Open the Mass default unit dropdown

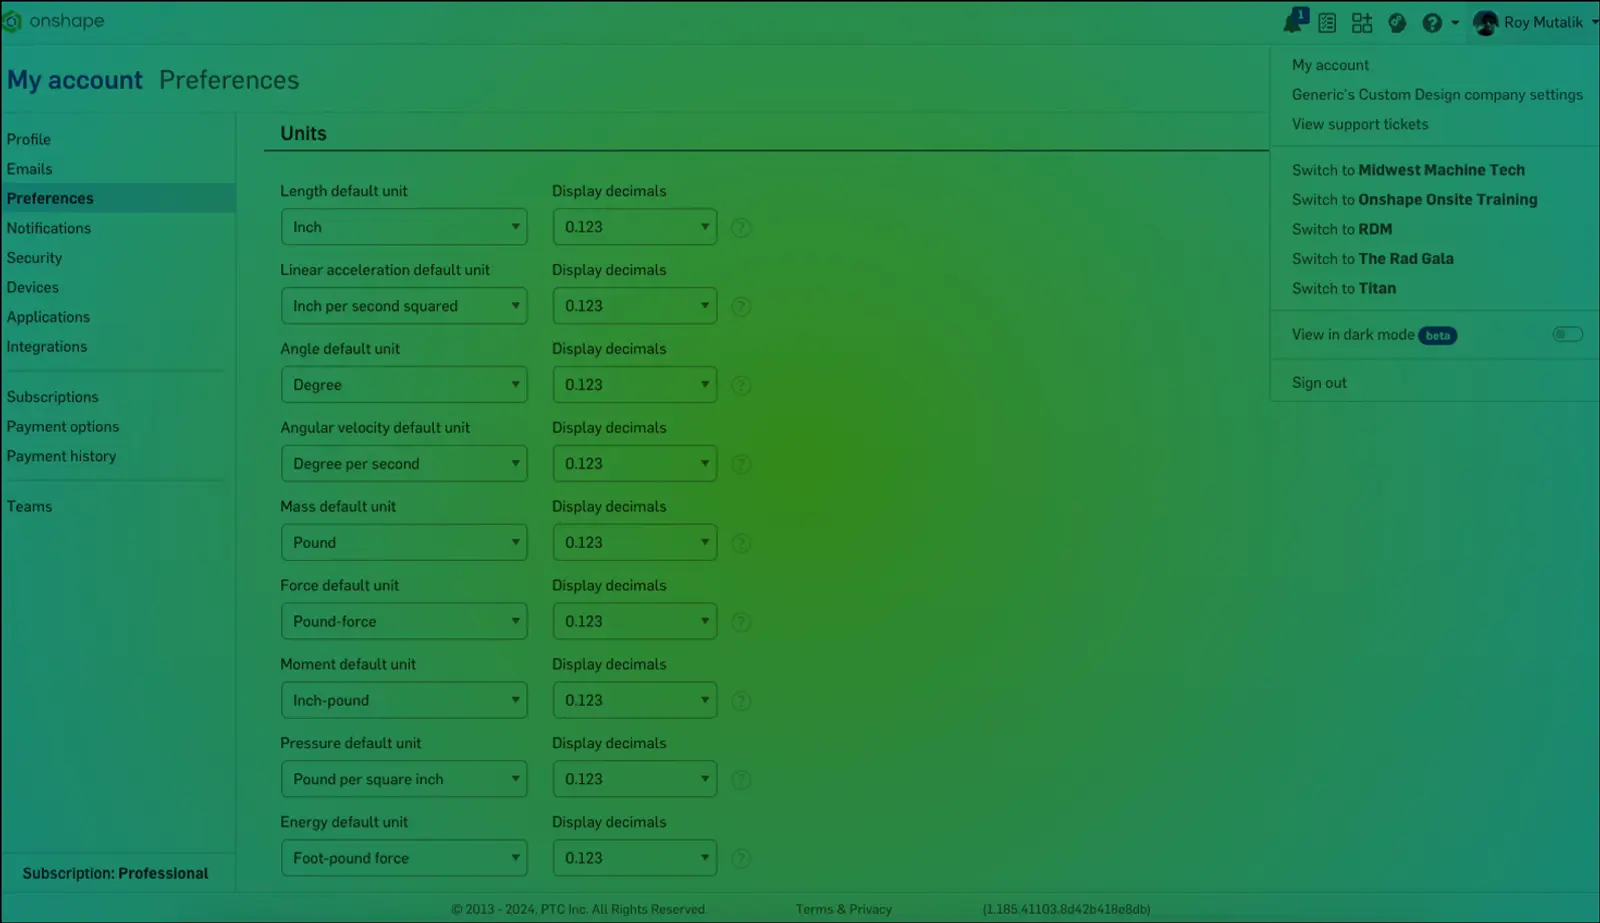pos(404,543)
